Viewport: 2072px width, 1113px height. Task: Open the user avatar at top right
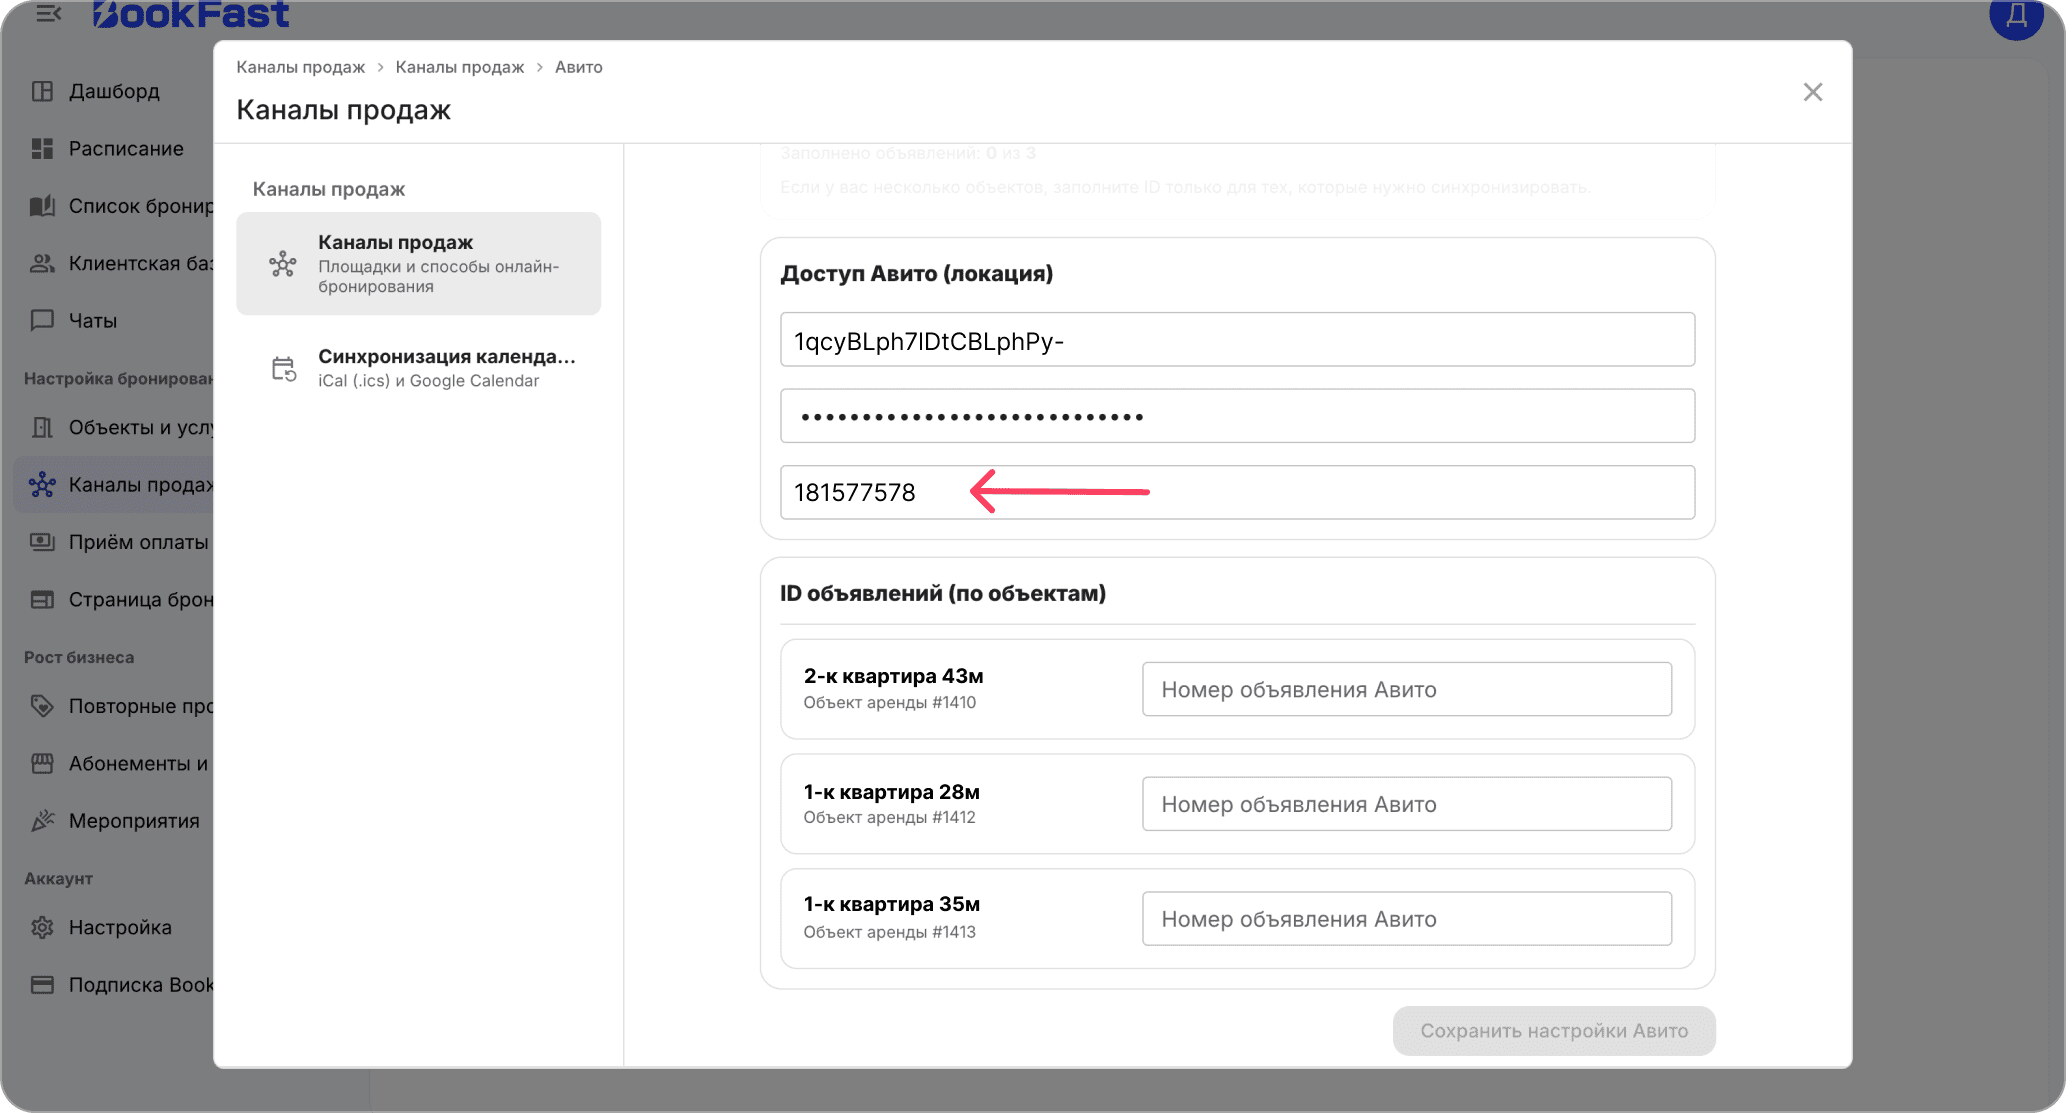[x=2016, y=16]
